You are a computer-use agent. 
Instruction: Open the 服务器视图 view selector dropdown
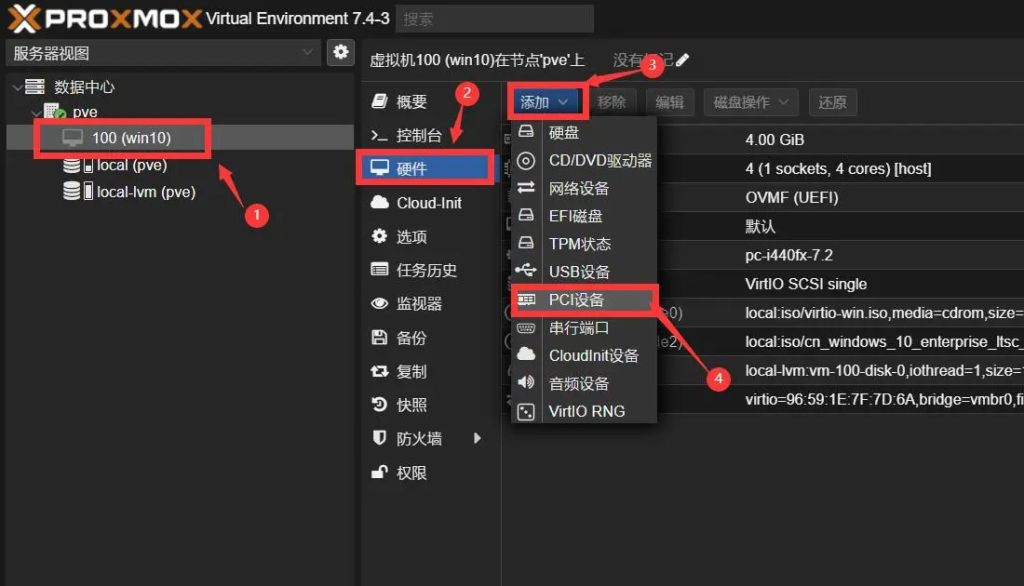coord(163,53)
